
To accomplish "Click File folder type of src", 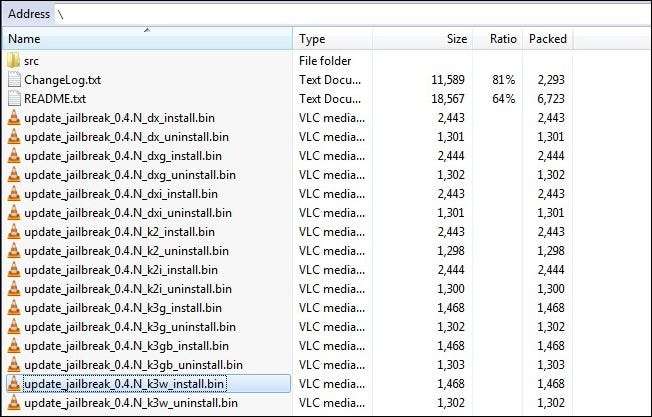I will [325, 61].
